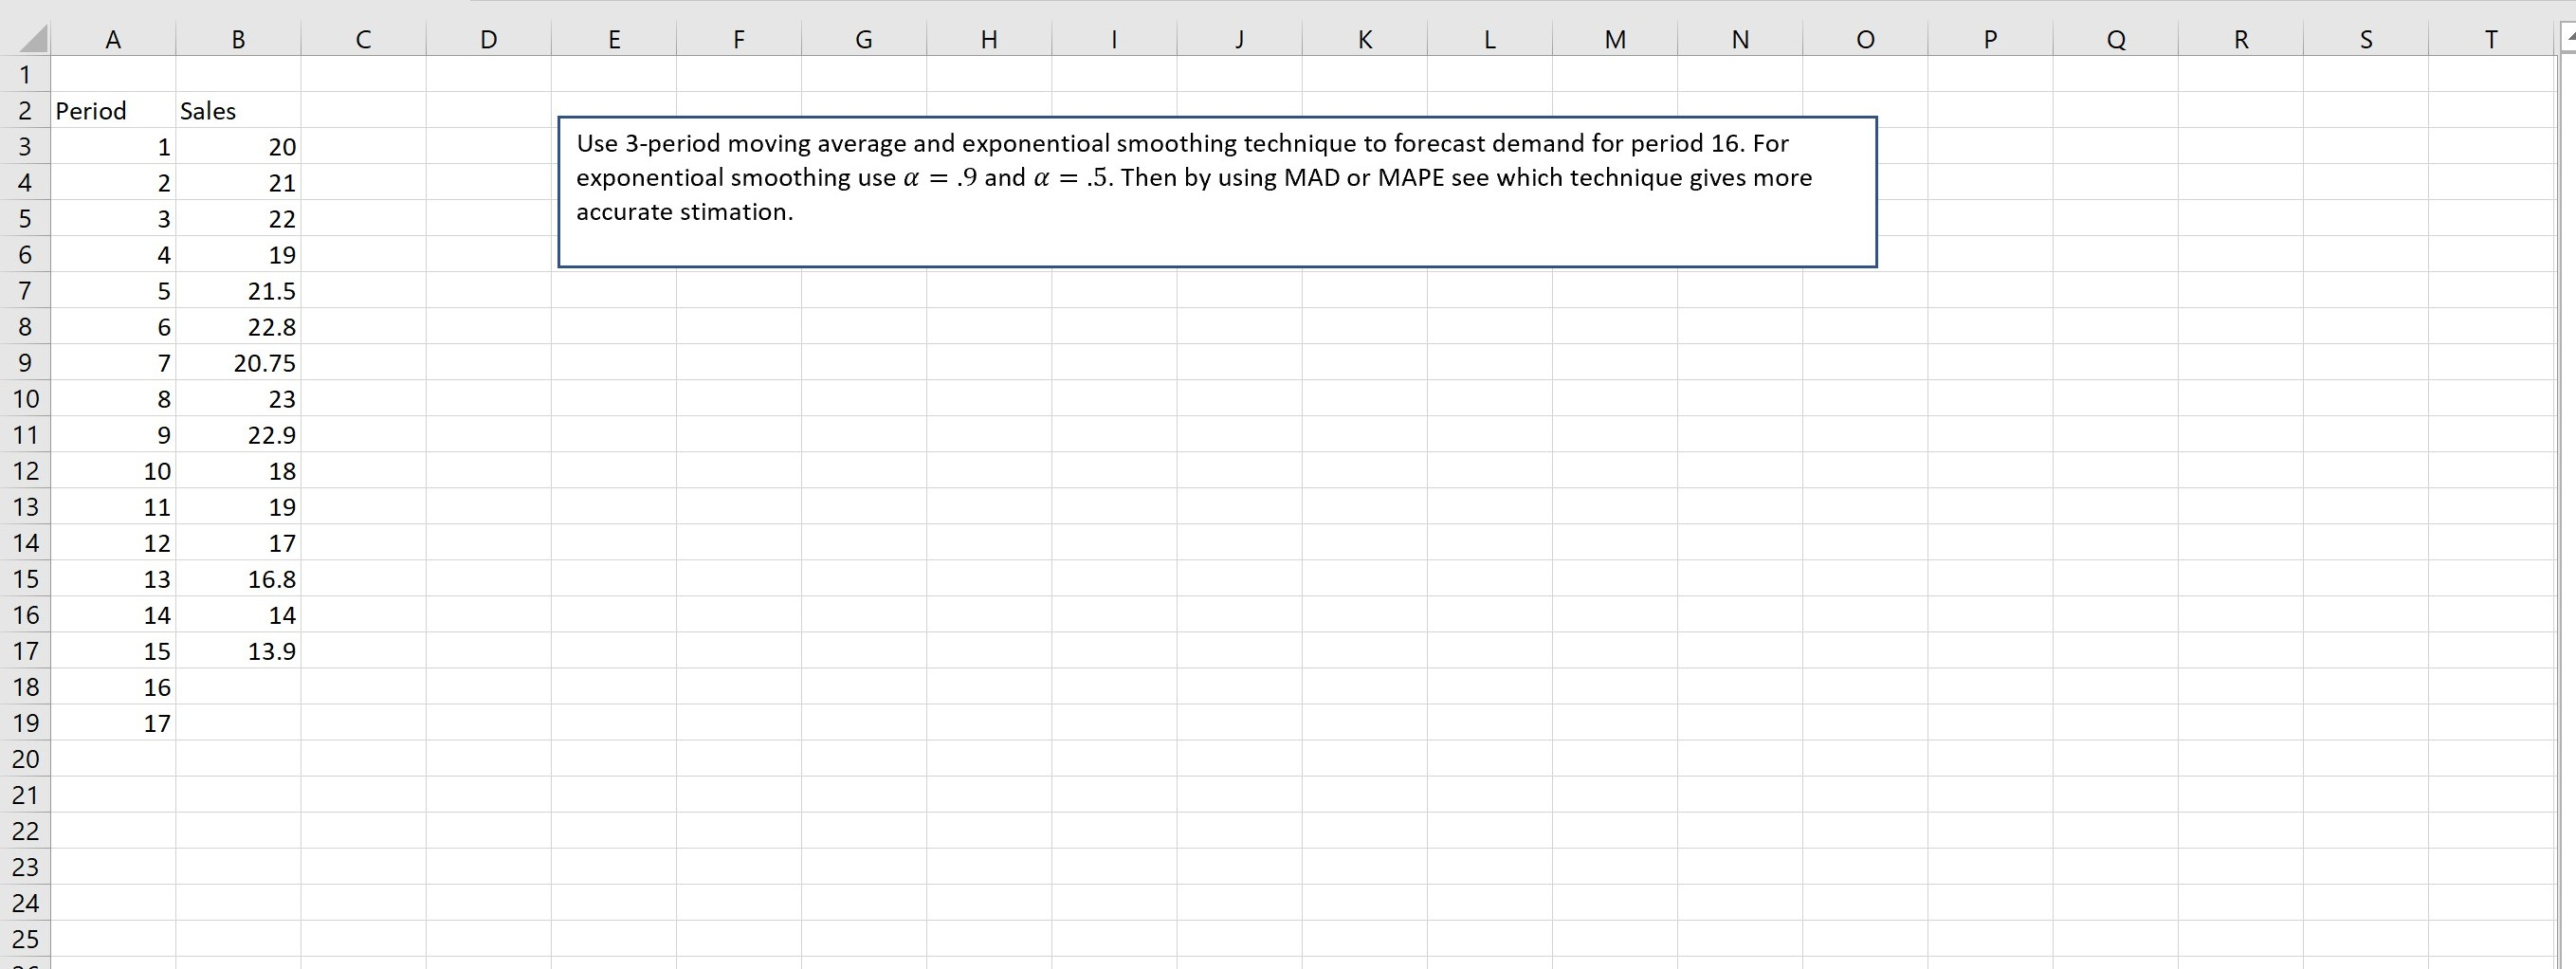Viewport: 2576px width, 969px height.
Task: Select cell A11 containing period 9
Action: (113, 434)
